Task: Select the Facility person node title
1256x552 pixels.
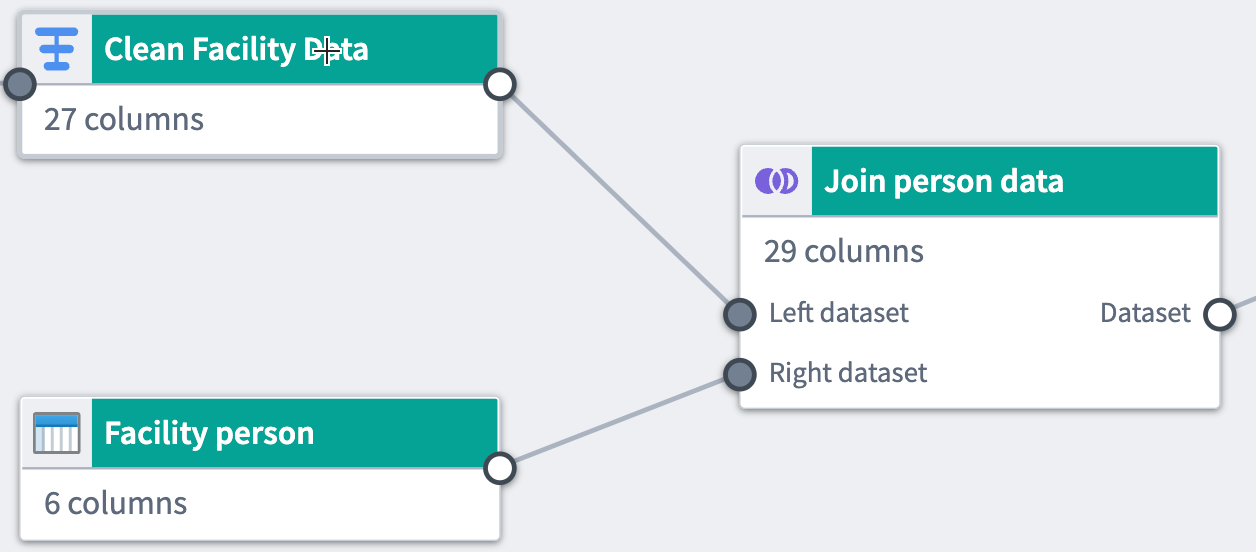Action: (209, 433)
